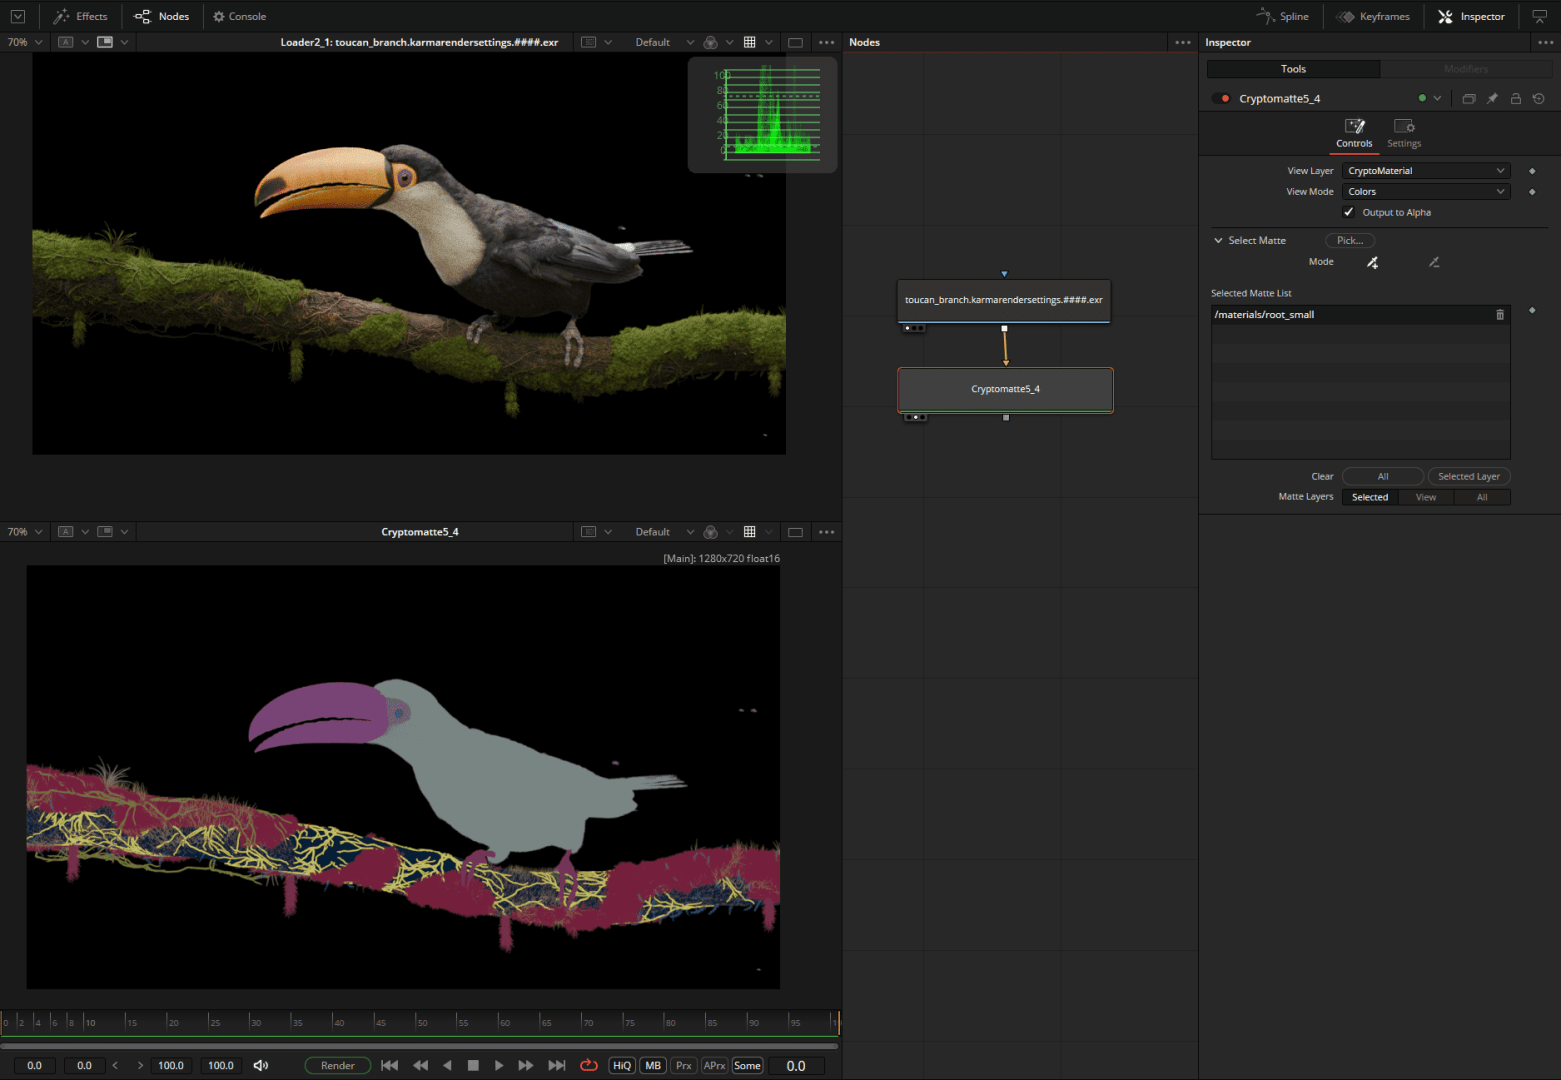This screenshot has height=1080, width=1561.
Task: Enable the Output to Alpha checkbox
Action: point(1348,211)
